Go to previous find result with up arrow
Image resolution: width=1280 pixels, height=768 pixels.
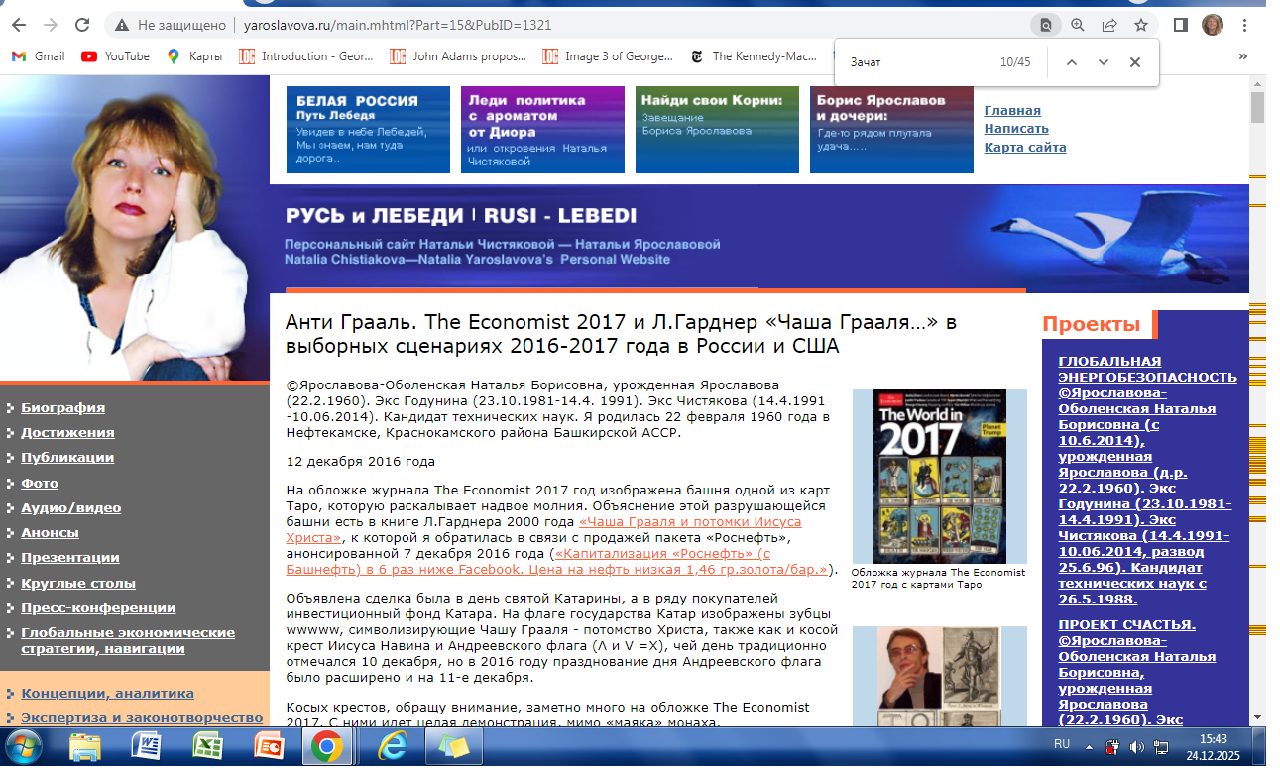[x=1071, y=62]
